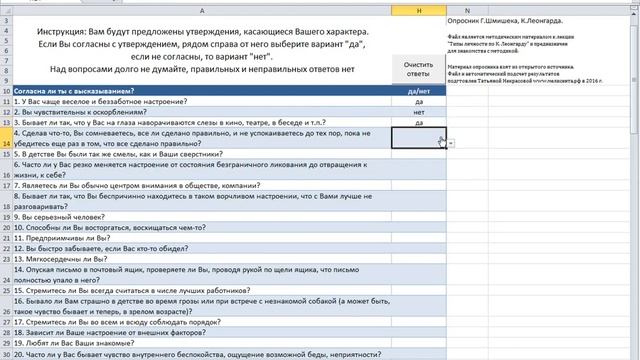Click the "Опросник Г.Шмишека, К.Леонгарда." title cell
Viewport: 640px width, 360px height.
click(x=504, y=21)
